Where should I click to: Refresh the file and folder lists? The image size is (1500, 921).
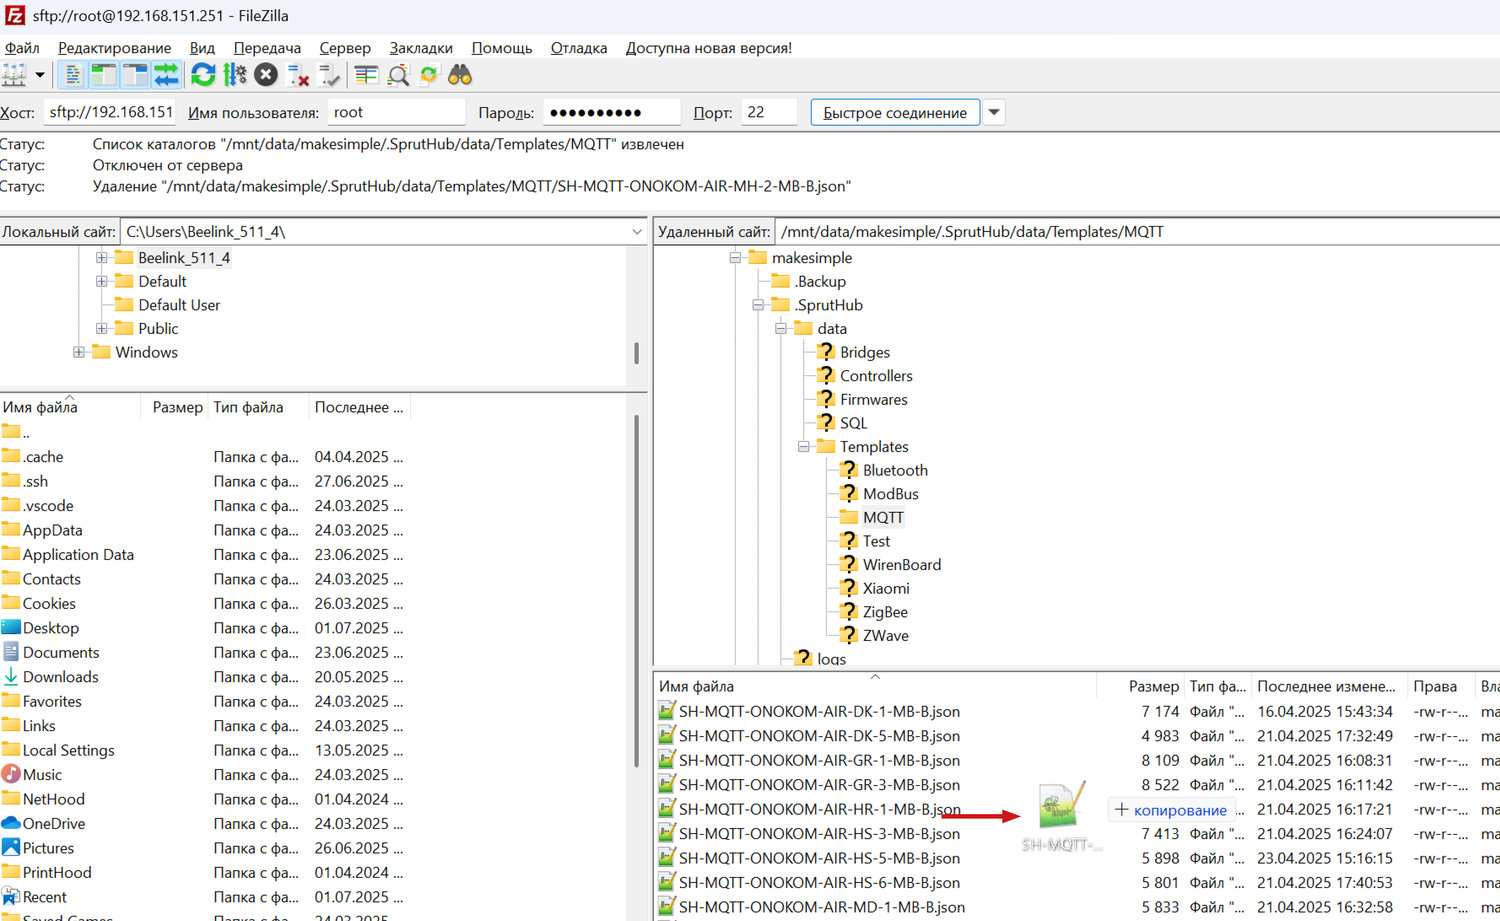click(203, 75)
